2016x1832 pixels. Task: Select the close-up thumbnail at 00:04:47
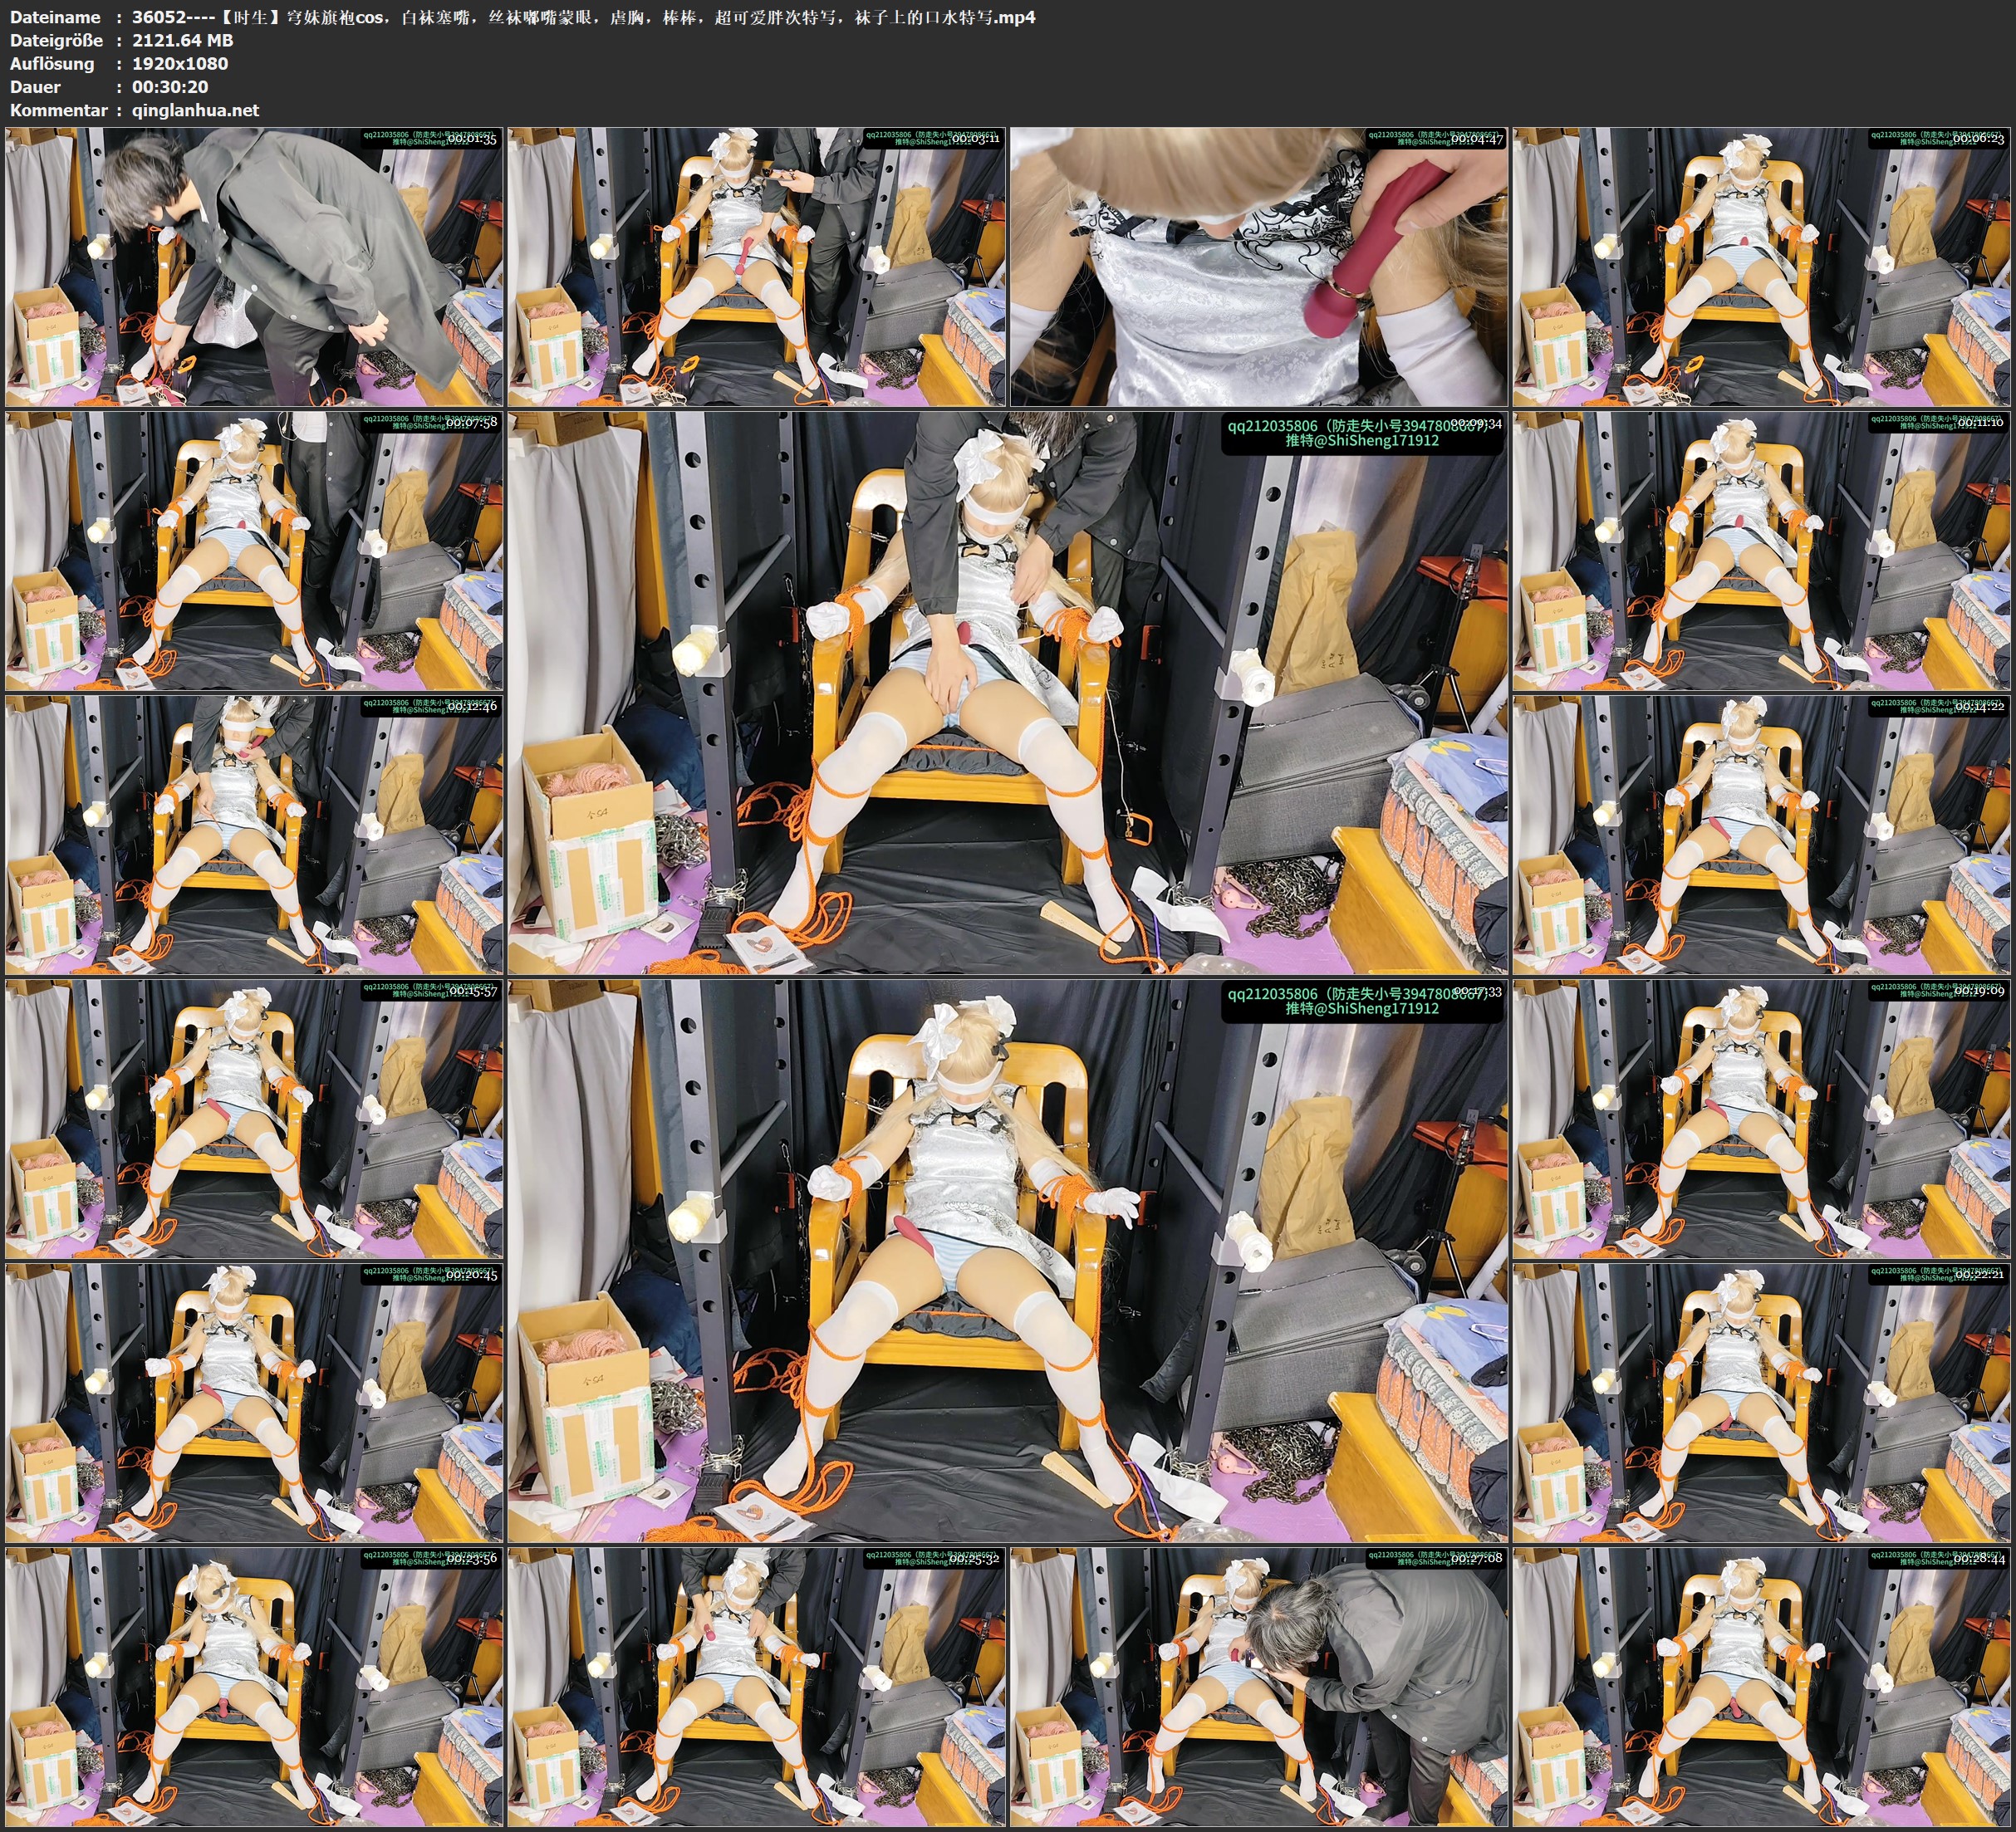pos(1259,267)
